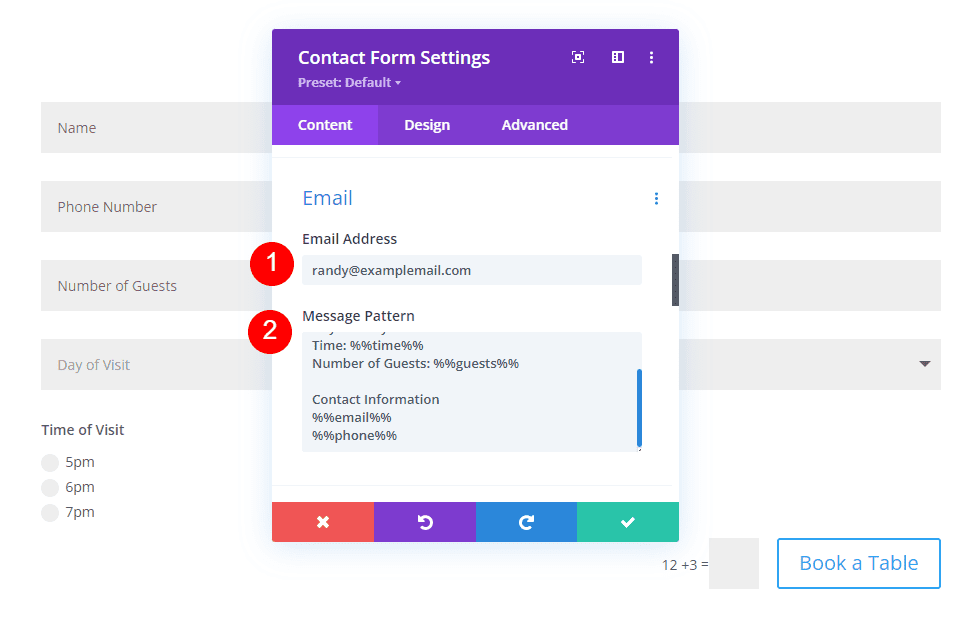Image resolution: width=960 pixels, height=623 pixels.
Task: Switch to the Design tab
Action: pos(427,124)
